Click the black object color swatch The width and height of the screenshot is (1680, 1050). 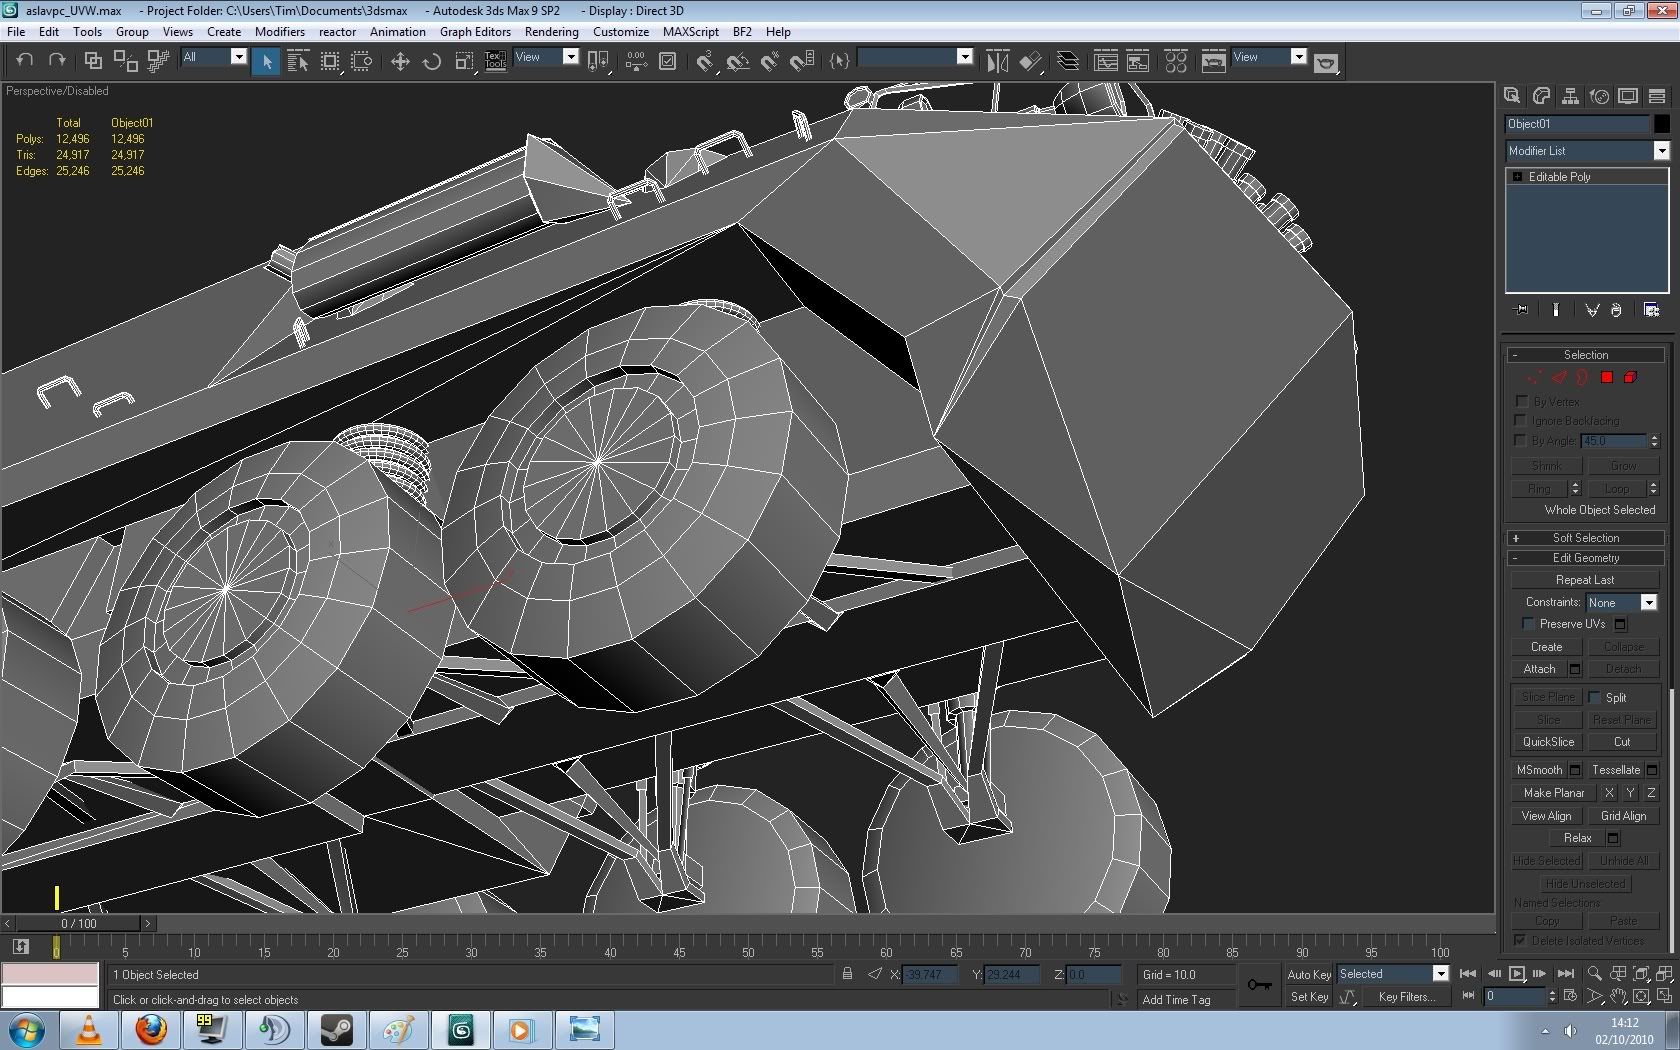(1661, 124)
